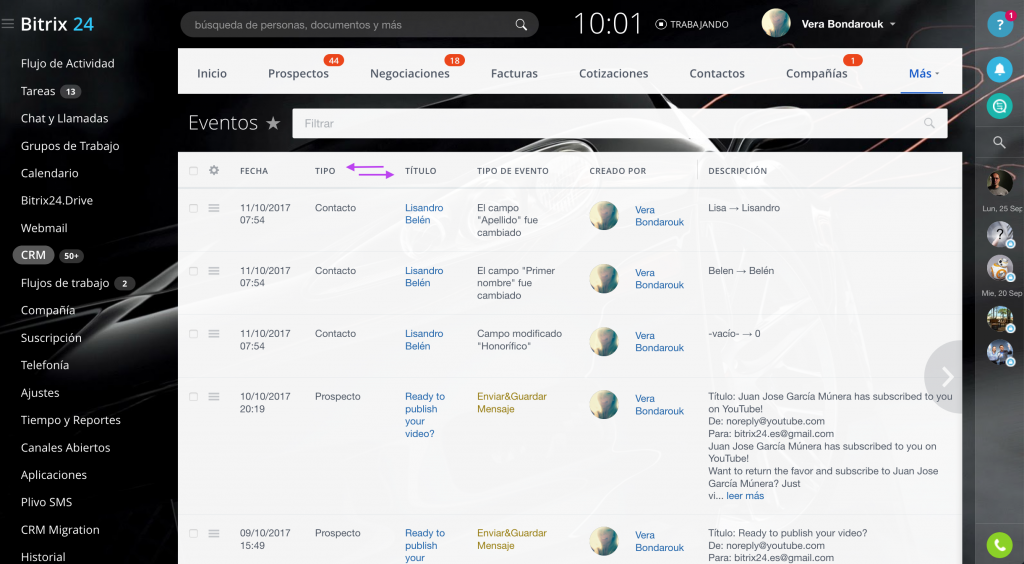Open Flujos de trabajo in left menu
This screenshot has height=564, width=1024.
pyautogui.click(x=65, y=283)
